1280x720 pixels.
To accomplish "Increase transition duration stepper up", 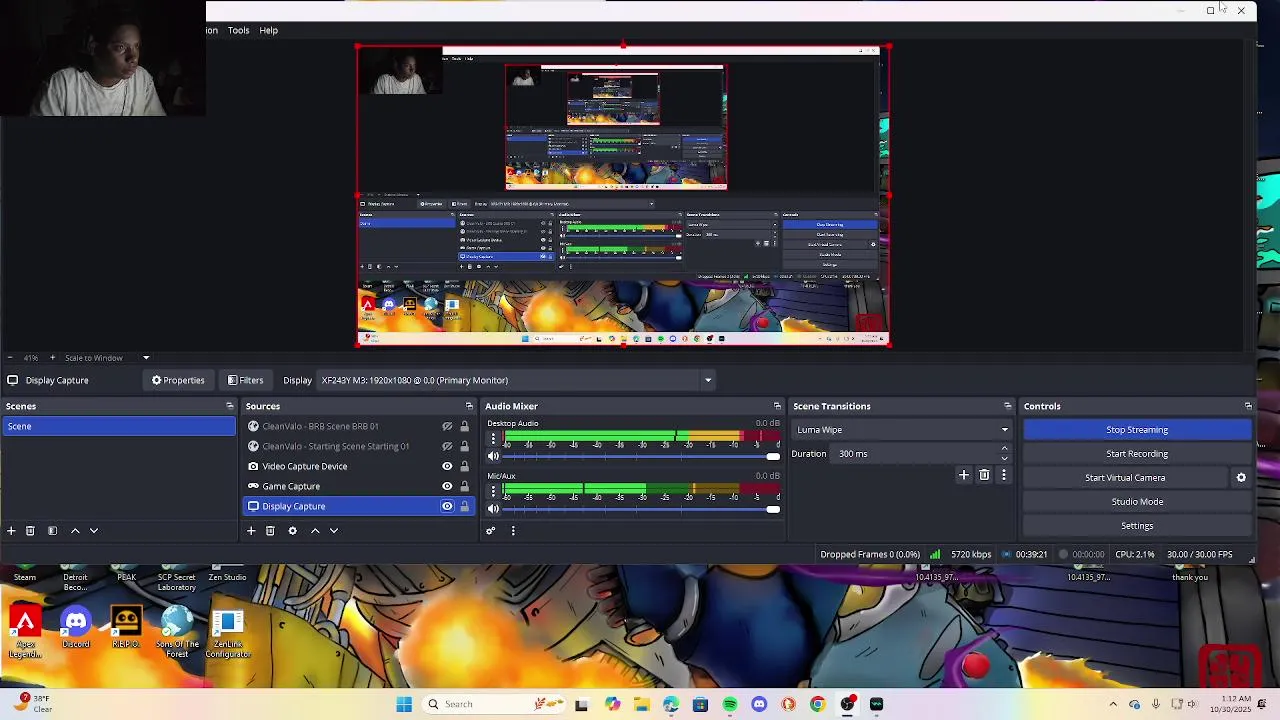I will tap(1004, 449).
